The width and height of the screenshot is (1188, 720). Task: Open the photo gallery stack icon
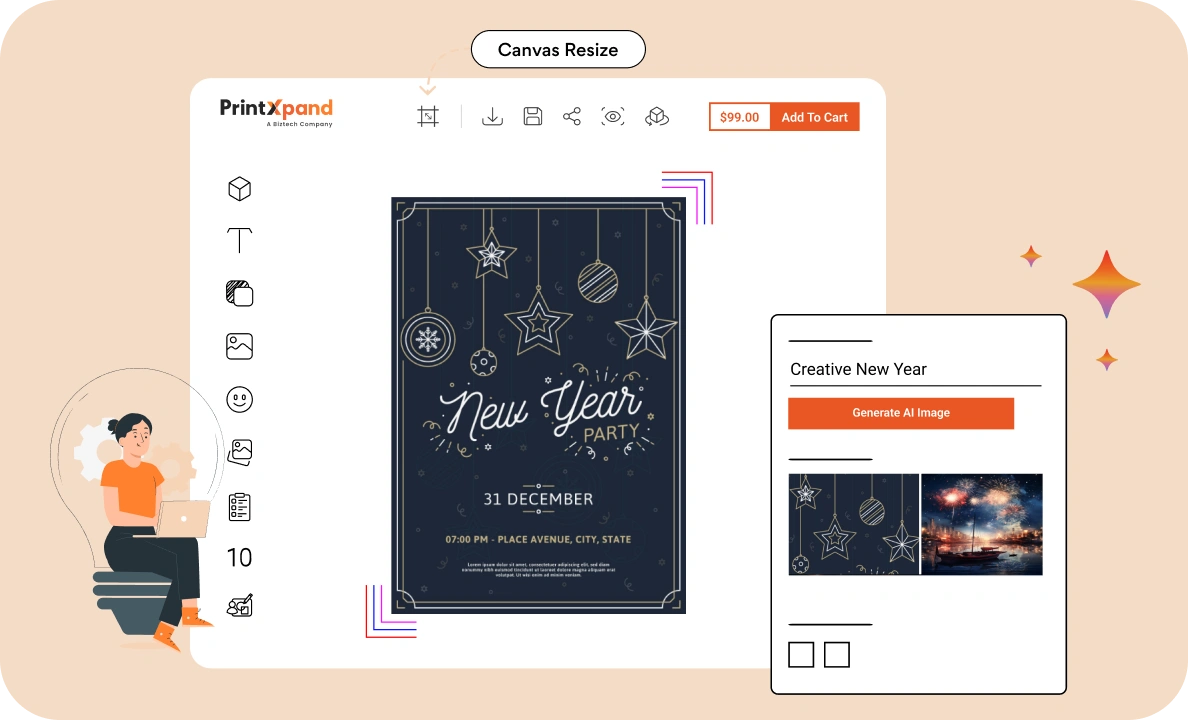(x=239, y=452)
